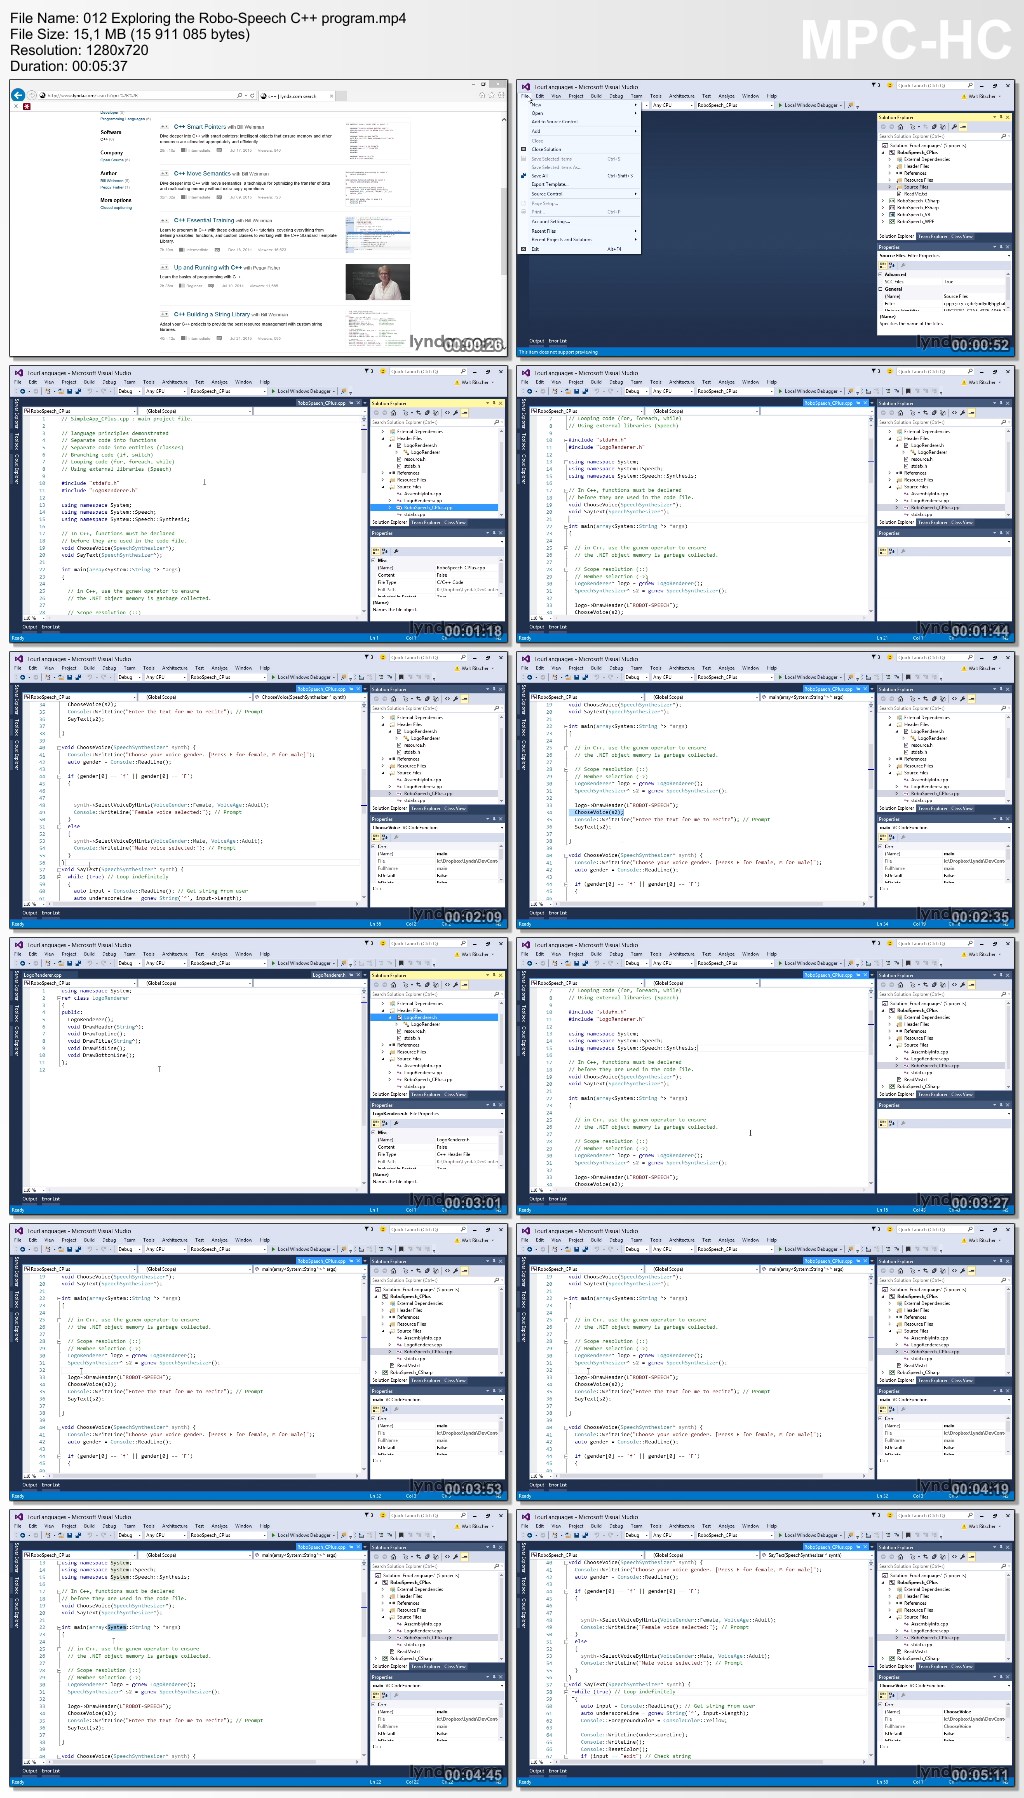Click the 'File Size: 15,1 MB' header line
1024x1798 pixels.
pyautogui.click(x=130, y=34)
